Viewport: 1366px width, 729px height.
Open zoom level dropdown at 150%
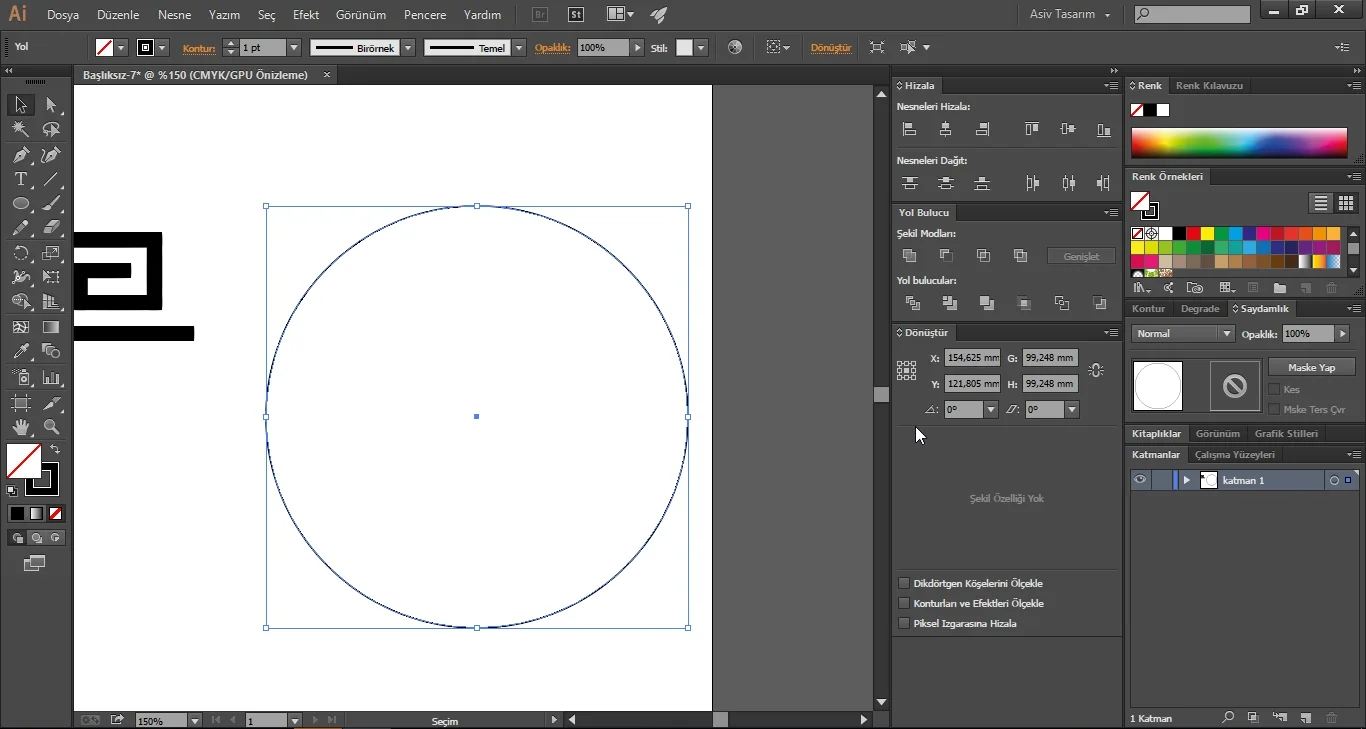click(194, 720)
